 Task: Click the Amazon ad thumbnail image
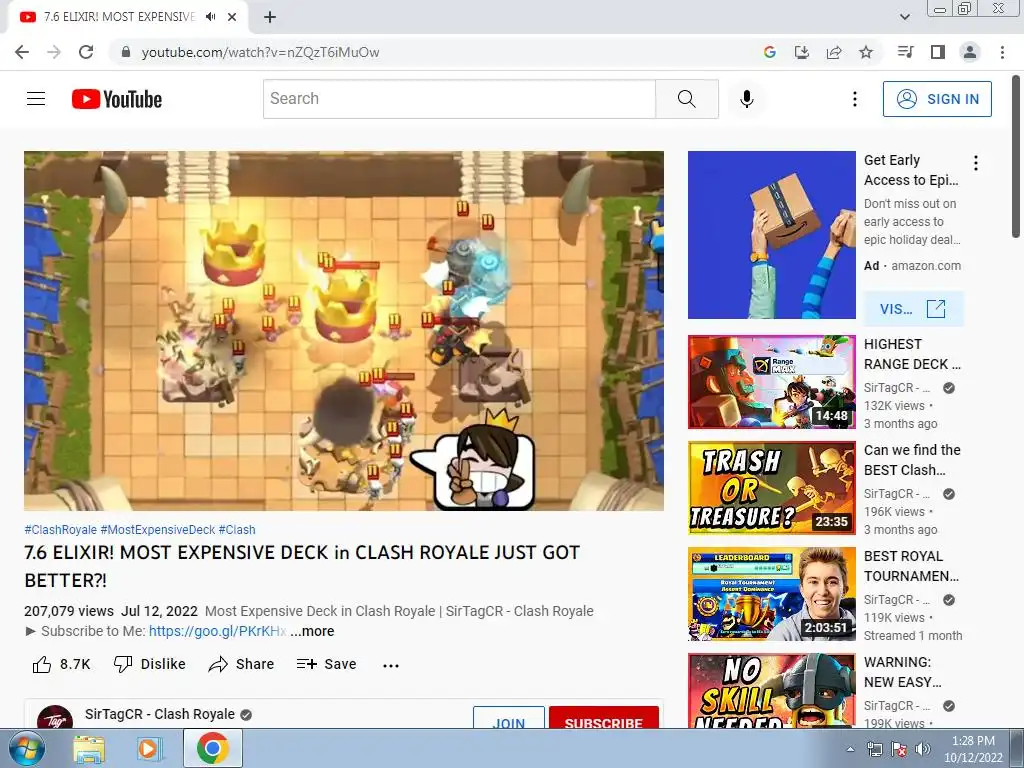click(x=771, y=235)
